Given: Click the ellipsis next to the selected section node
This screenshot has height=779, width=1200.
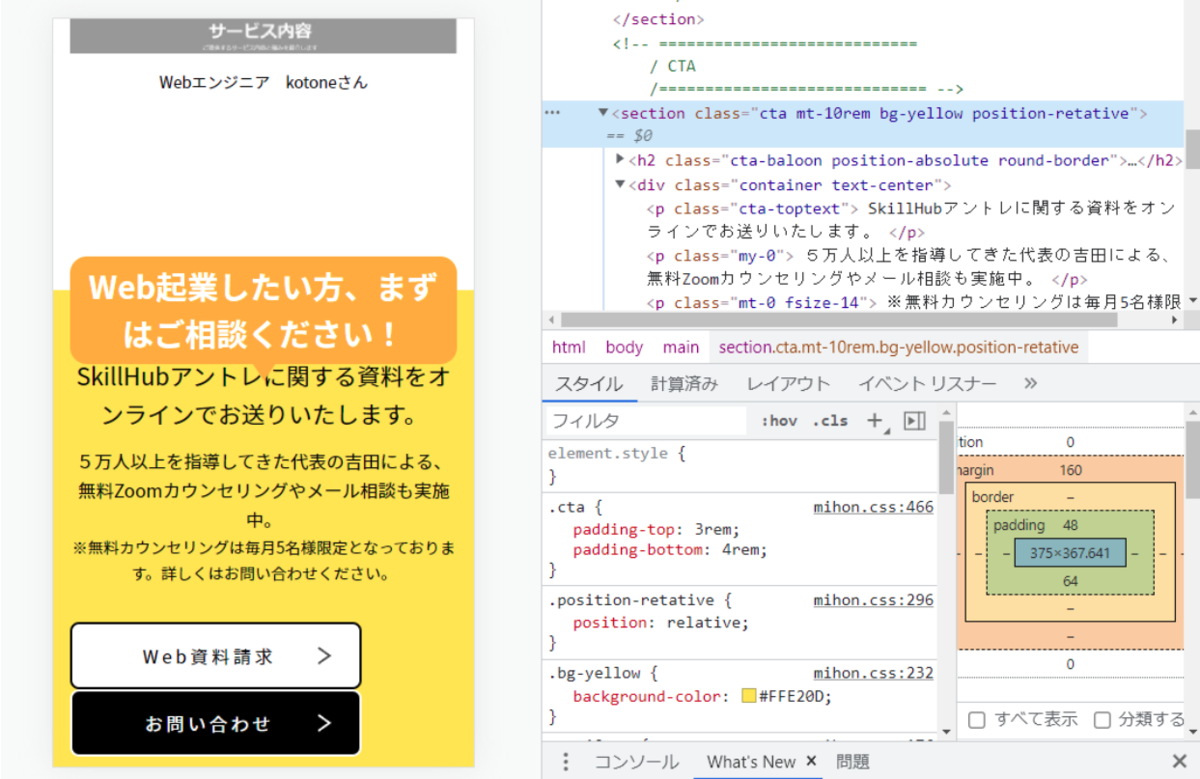Looking at the screenshot, I should pyautogui.click(x=552, y=113).
